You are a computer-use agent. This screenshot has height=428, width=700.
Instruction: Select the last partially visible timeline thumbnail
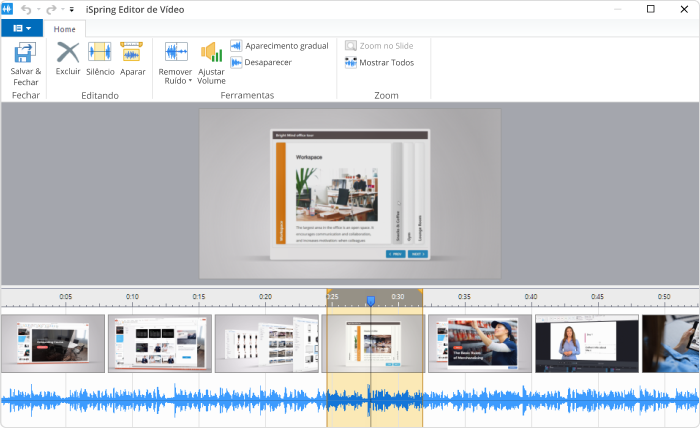pyautogui.click(x=671, y=343)
